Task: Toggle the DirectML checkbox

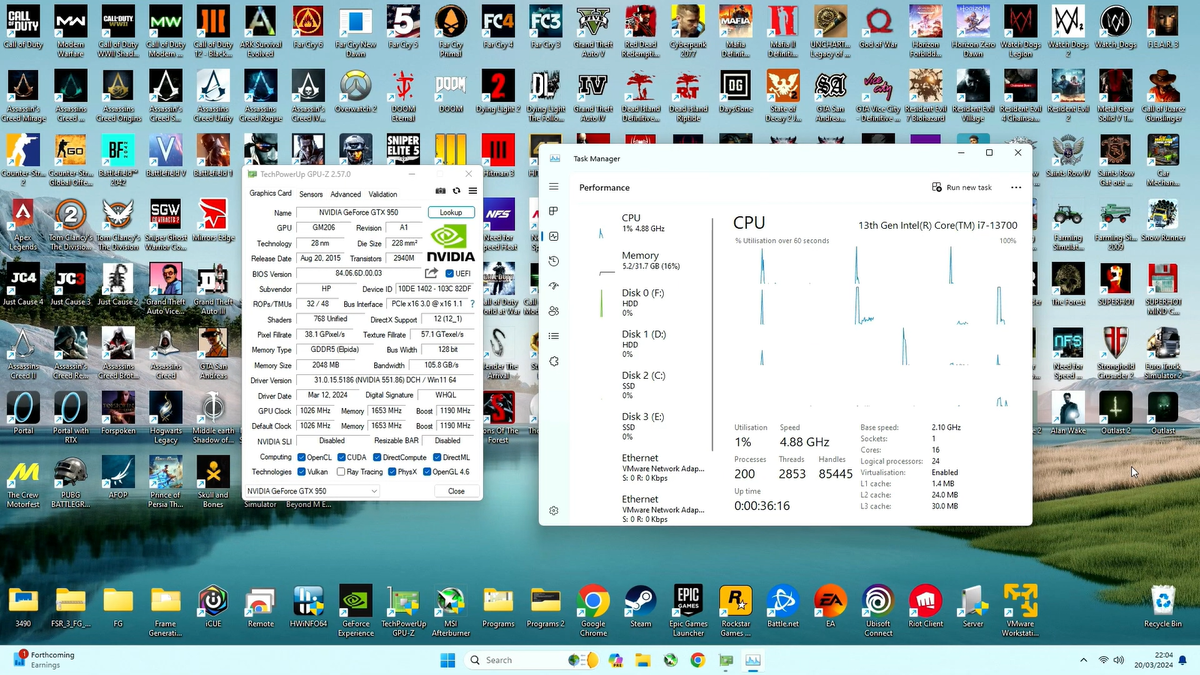Action: tap(435, 457)
